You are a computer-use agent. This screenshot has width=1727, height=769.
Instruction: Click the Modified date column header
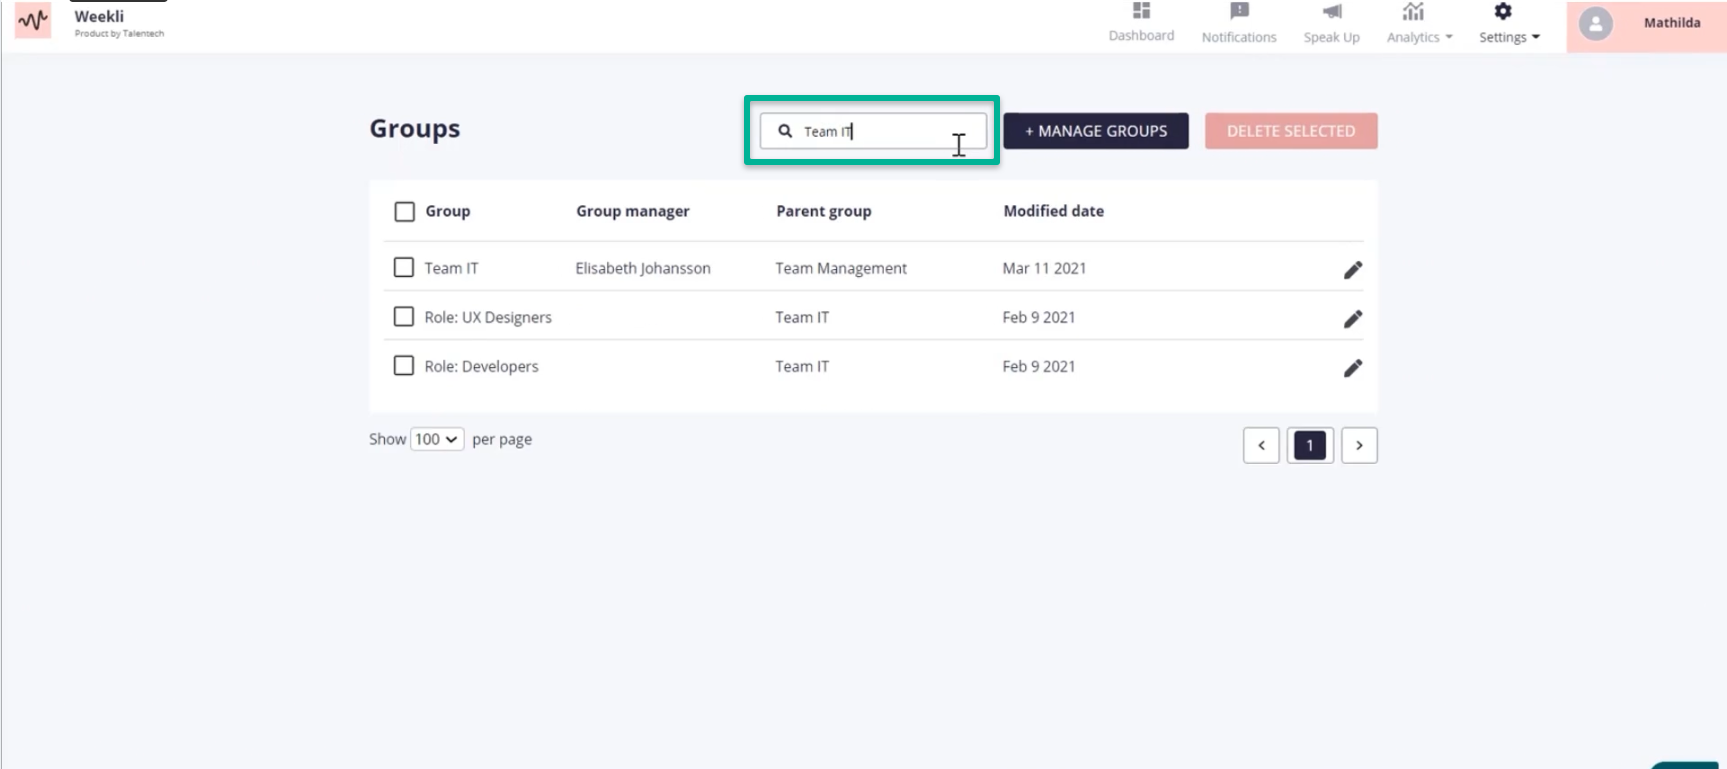coord(1054,211)
